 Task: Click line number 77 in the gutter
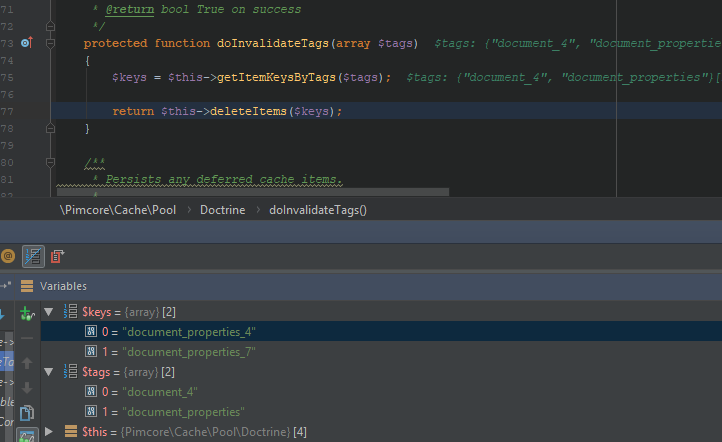(x=7, y=111)
